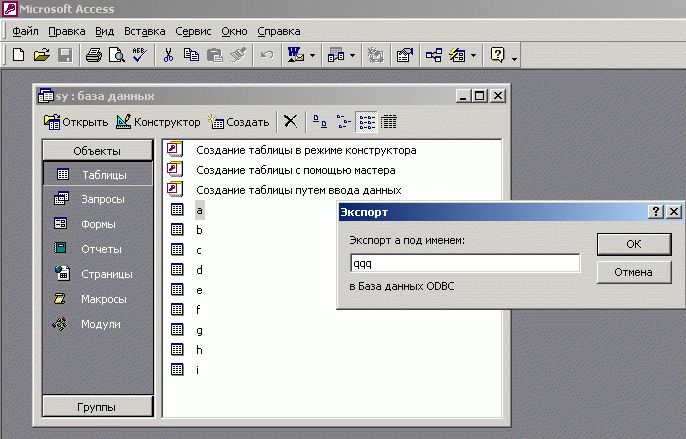The height and width of the screenshot is (439, 686).
Task: Expand the New Object dropdown arrow
Action: click(473, 56)
